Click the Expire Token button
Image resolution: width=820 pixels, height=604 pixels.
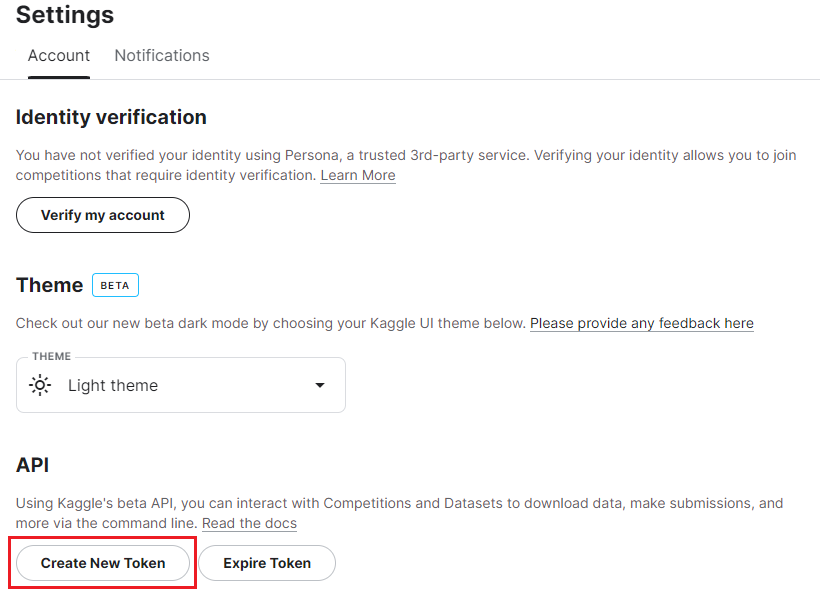tap(266, 563)
